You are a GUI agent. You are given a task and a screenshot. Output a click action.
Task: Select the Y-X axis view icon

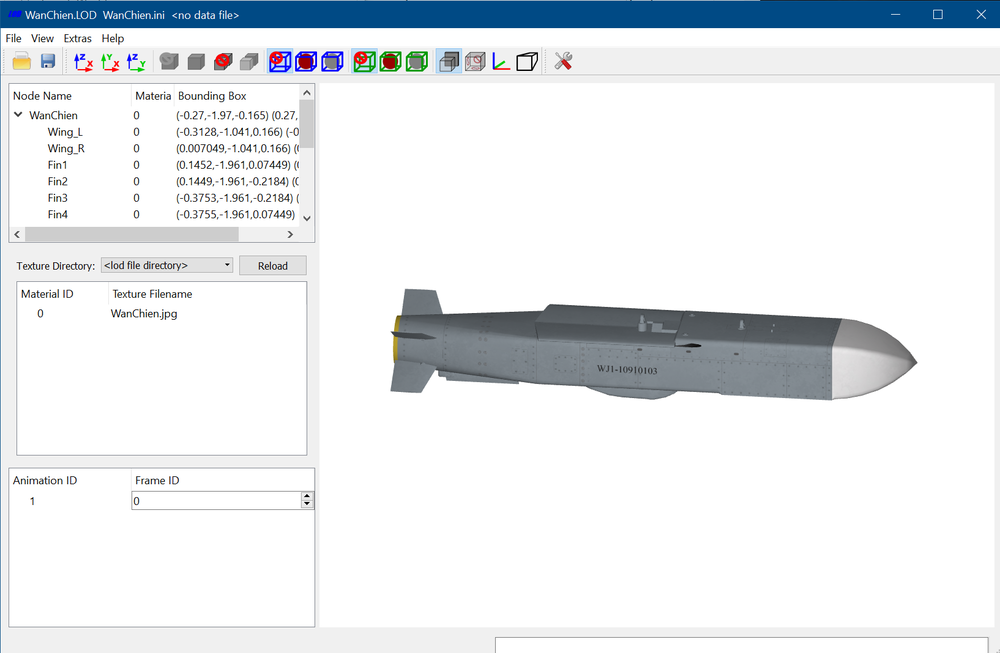pyautogui.click(x=110, y=61)
